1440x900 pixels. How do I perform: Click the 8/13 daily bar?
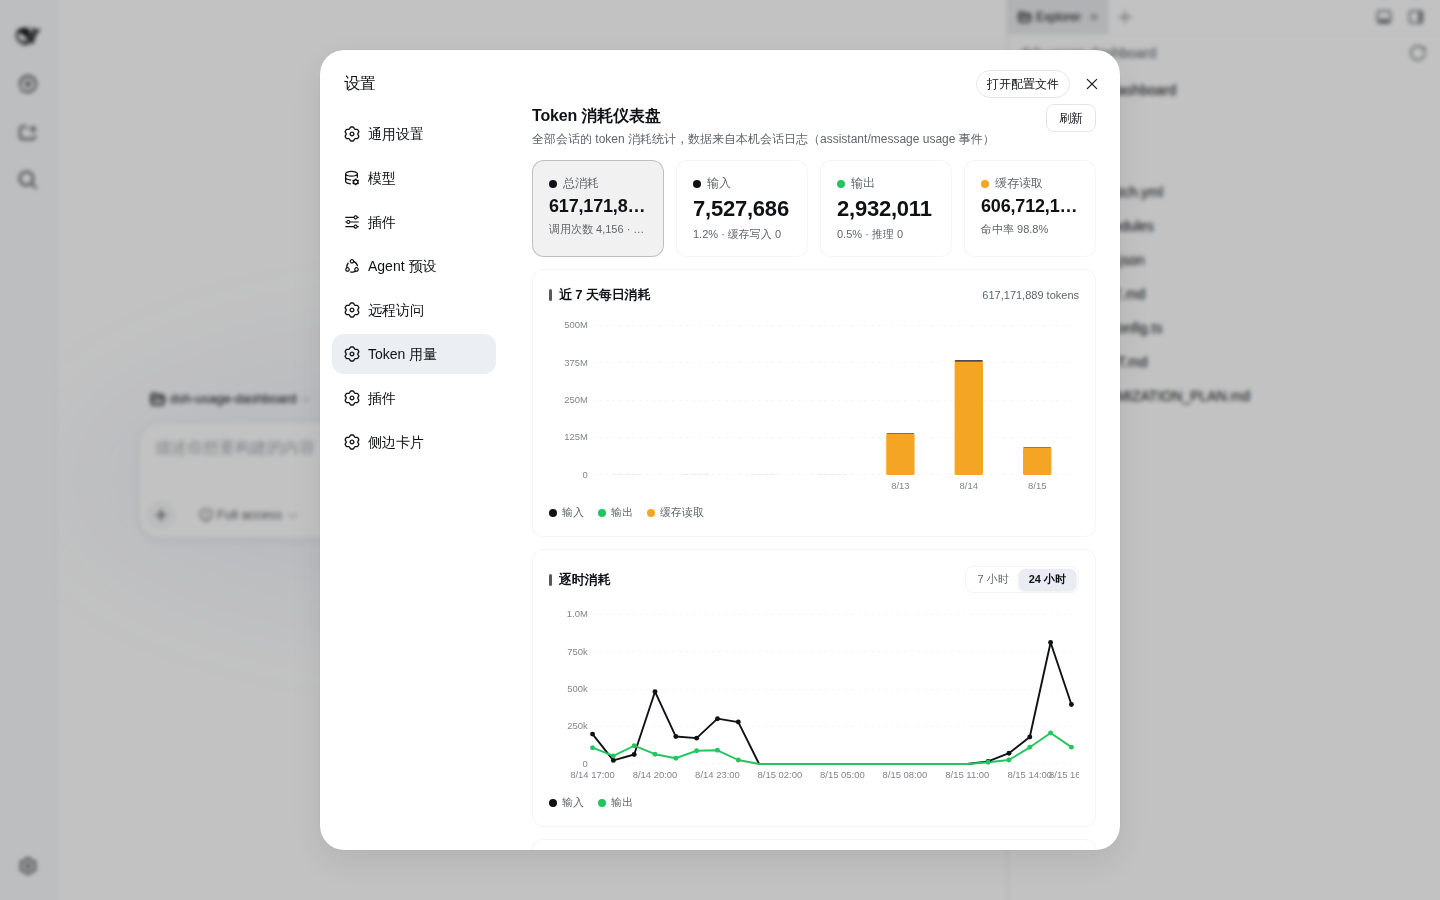point(900,454)
